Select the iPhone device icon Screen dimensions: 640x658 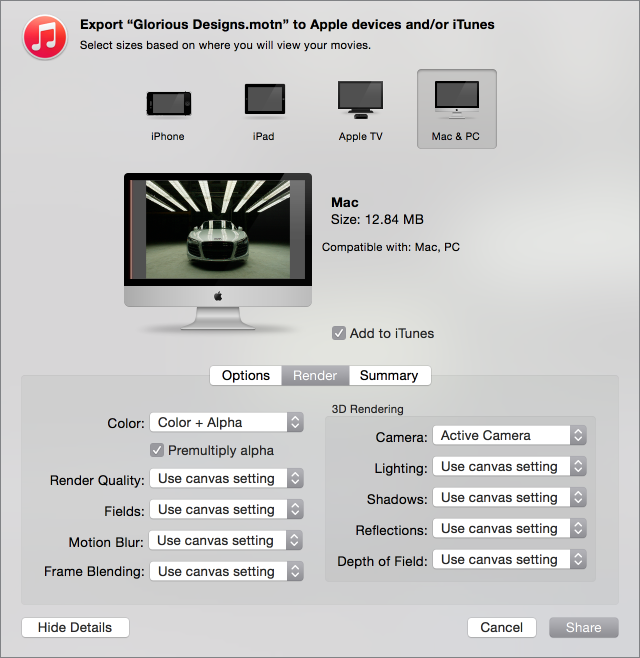pos(168,103)
